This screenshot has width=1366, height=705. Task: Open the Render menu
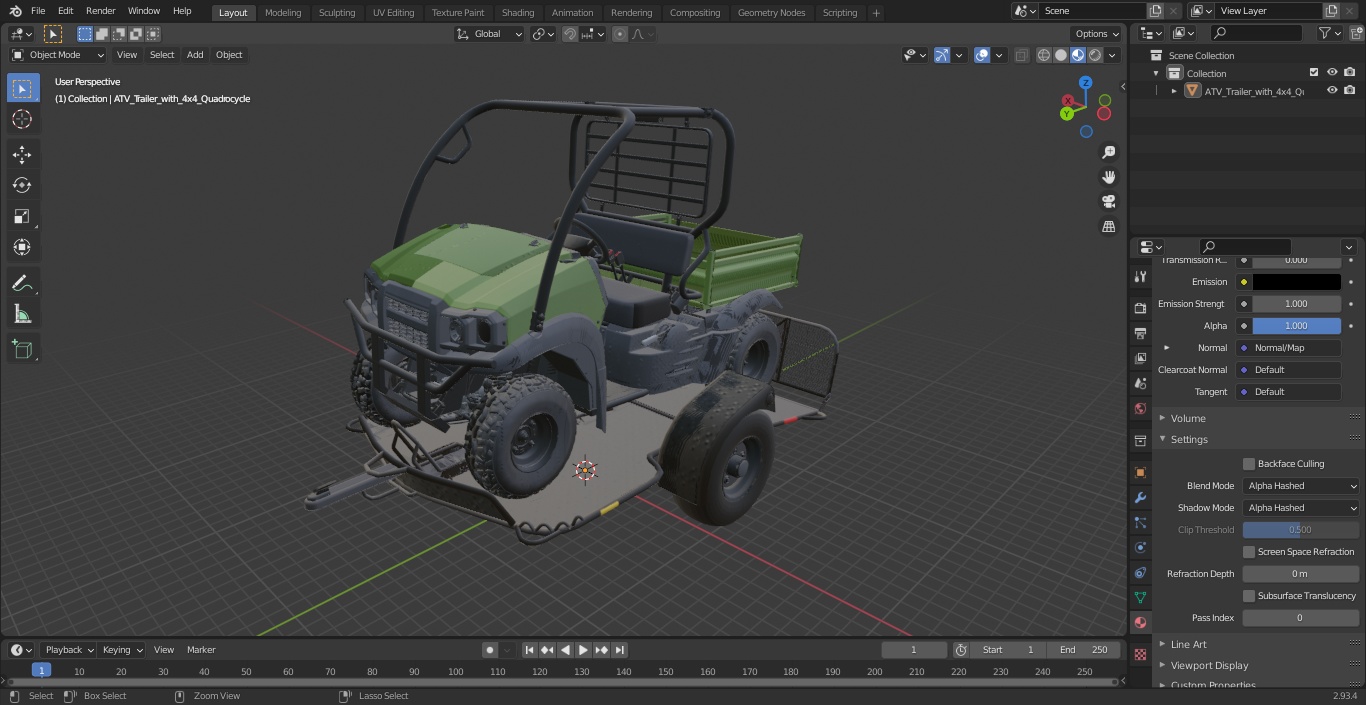[x=100, y=11]
